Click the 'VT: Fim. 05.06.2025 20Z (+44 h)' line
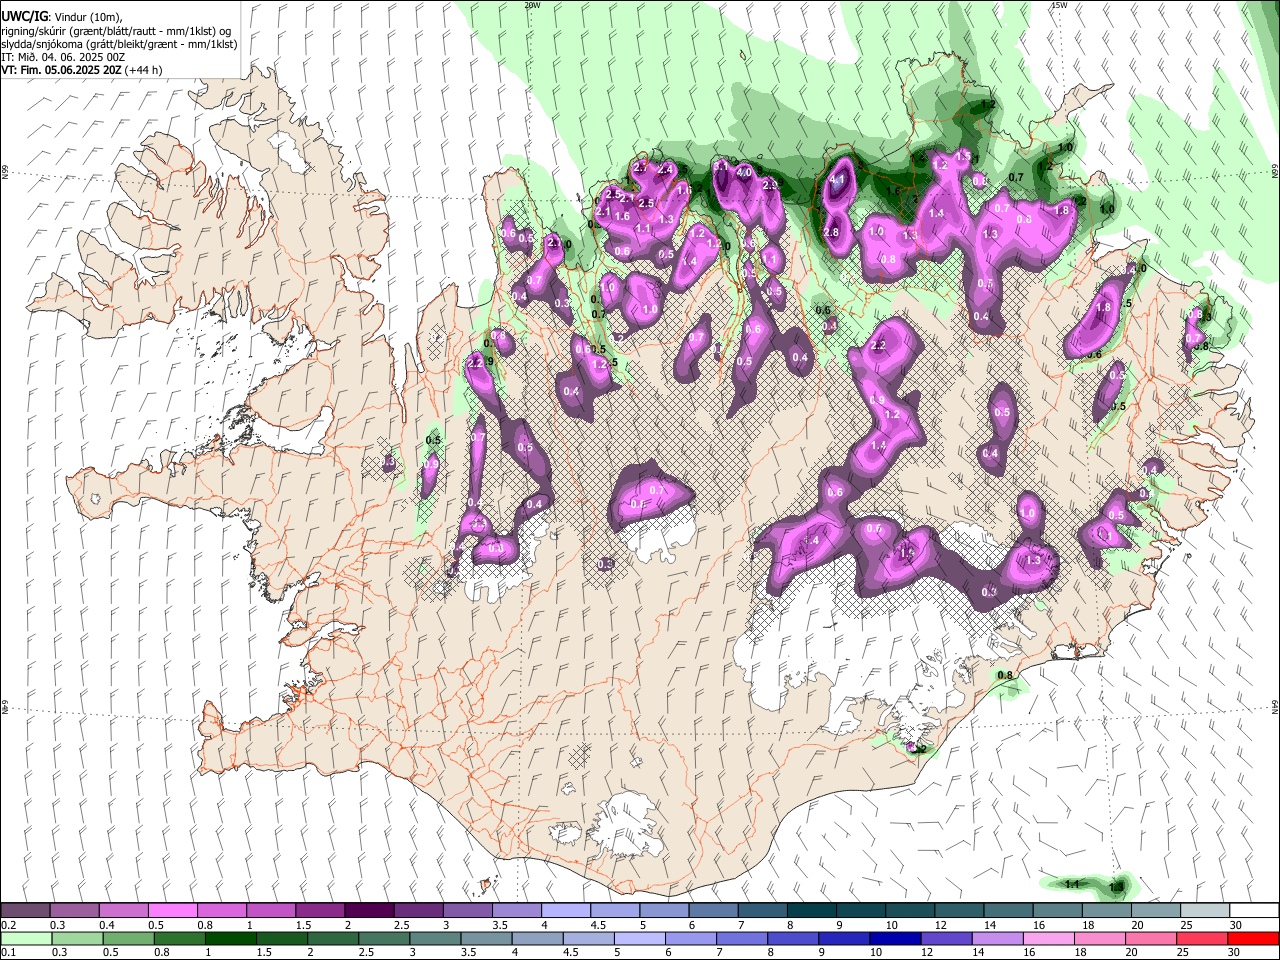The width and height of the screenshot is (1280, 960). tap(82, 70)
